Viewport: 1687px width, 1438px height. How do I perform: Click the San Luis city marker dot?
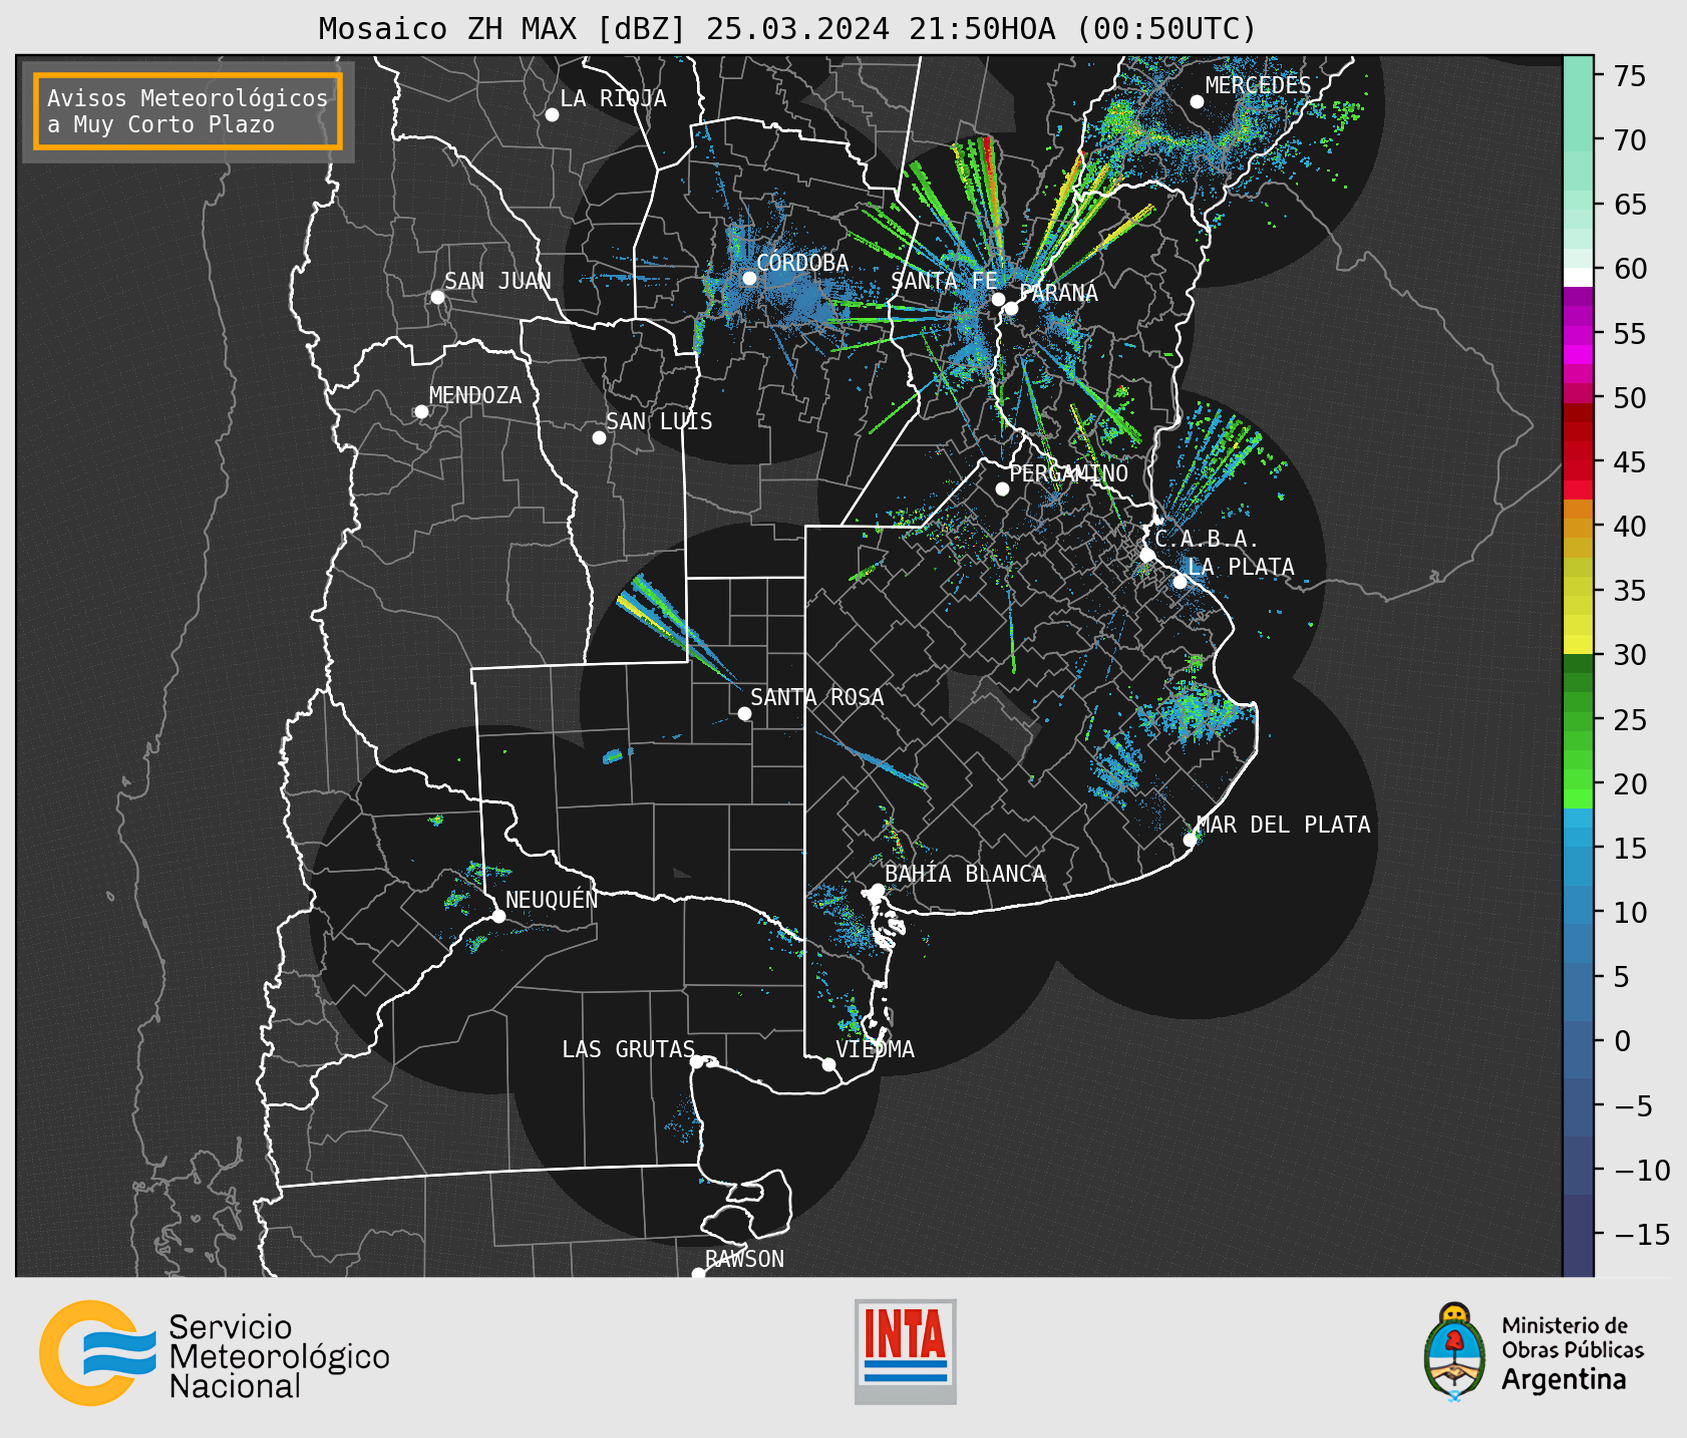[x=599, y=438]
